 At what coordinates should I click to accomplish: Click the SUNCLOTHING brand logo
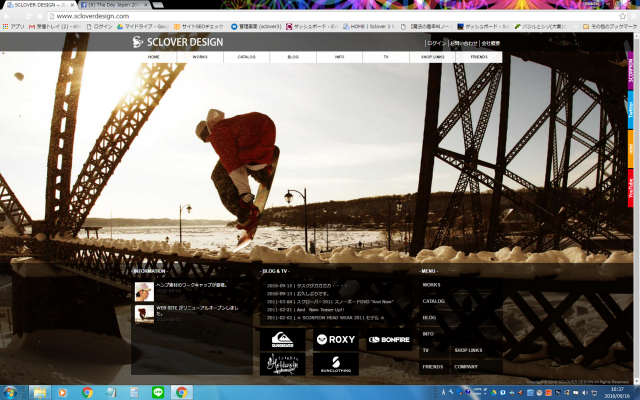point(336,364)
